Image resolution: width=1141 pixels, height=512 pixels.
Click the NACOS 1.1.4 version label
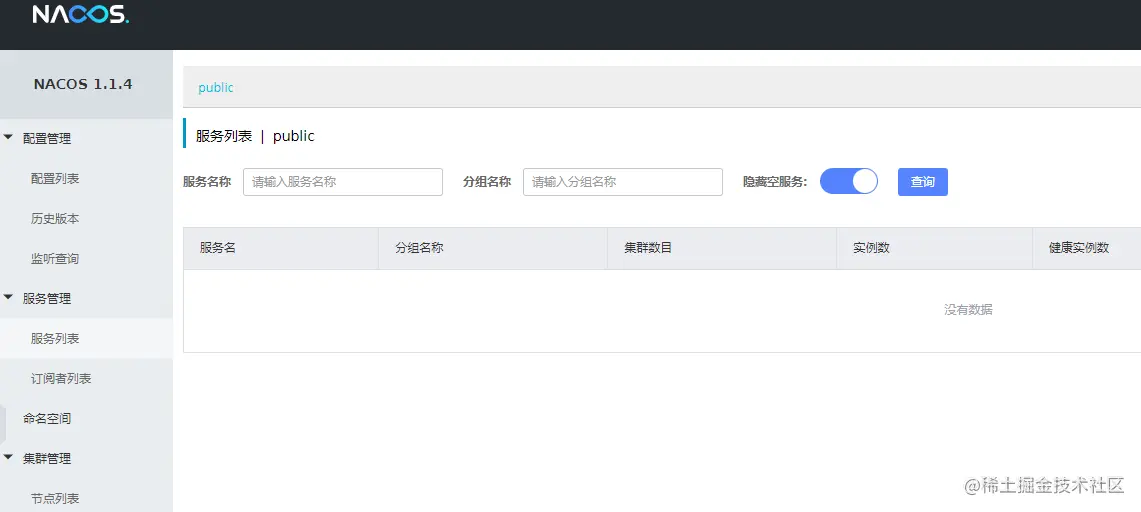pyautogui.click(x=83, y=84)
